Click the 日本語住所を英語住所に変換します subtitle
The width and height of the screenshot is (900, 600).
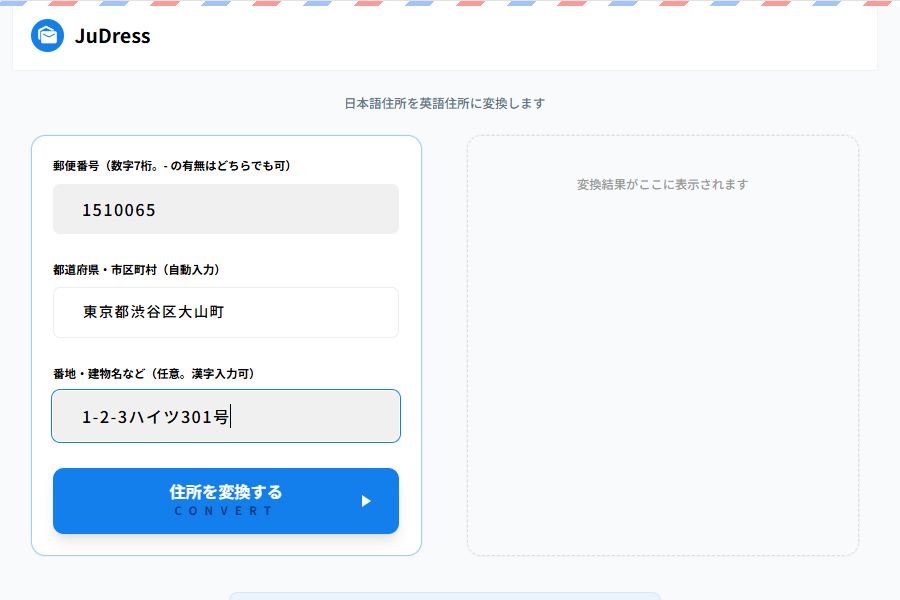(445, 103)
